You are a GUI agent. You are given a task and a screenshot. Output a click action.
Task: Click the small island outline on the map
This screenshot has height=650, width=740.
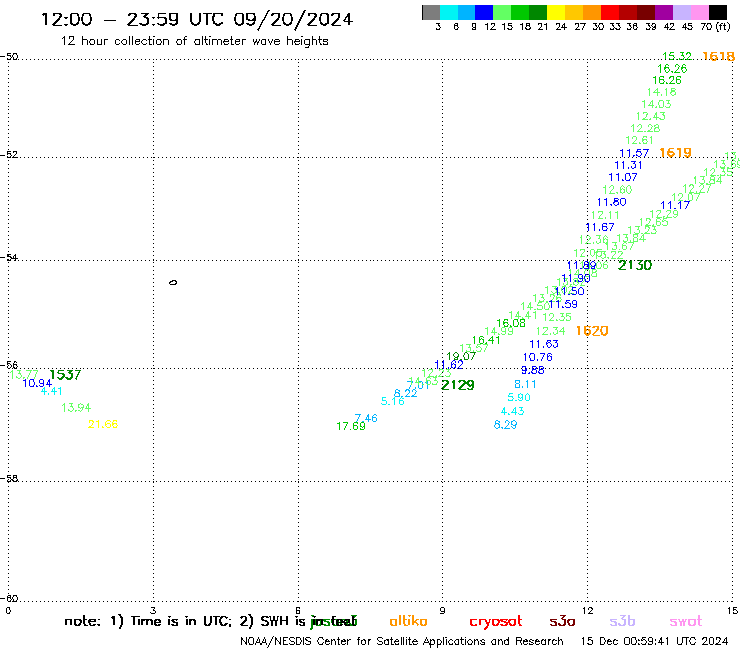(x=173, y=283)
